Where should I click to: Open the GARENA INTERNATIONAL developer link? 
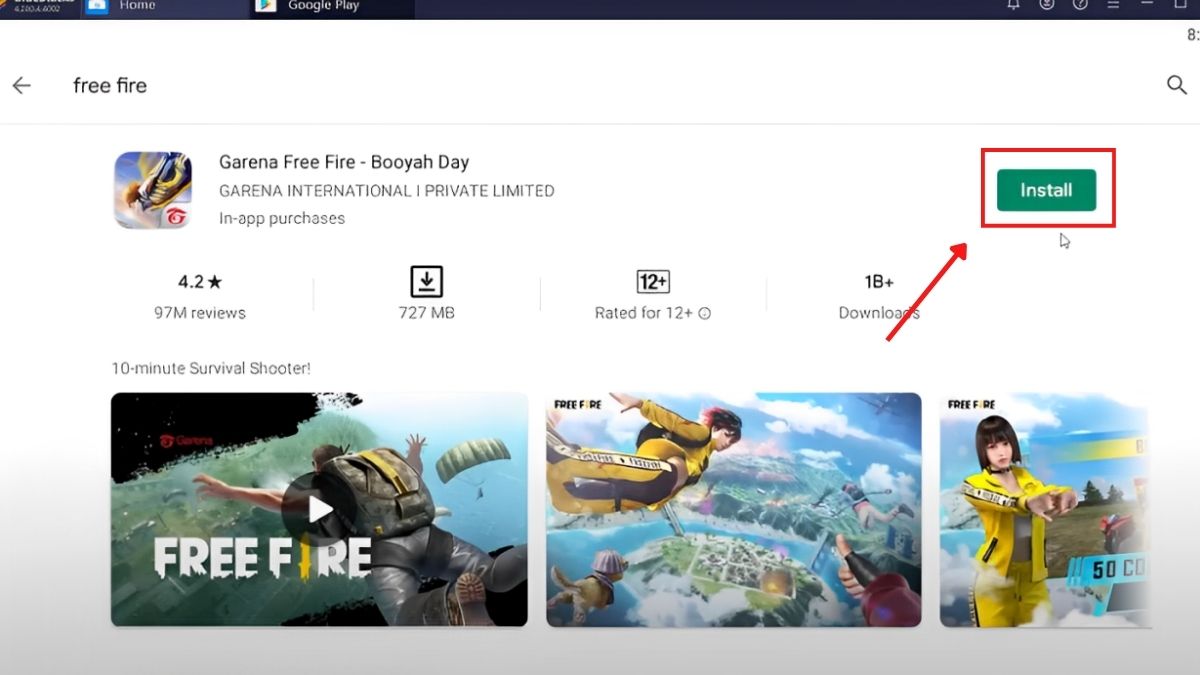click(386, 191)
